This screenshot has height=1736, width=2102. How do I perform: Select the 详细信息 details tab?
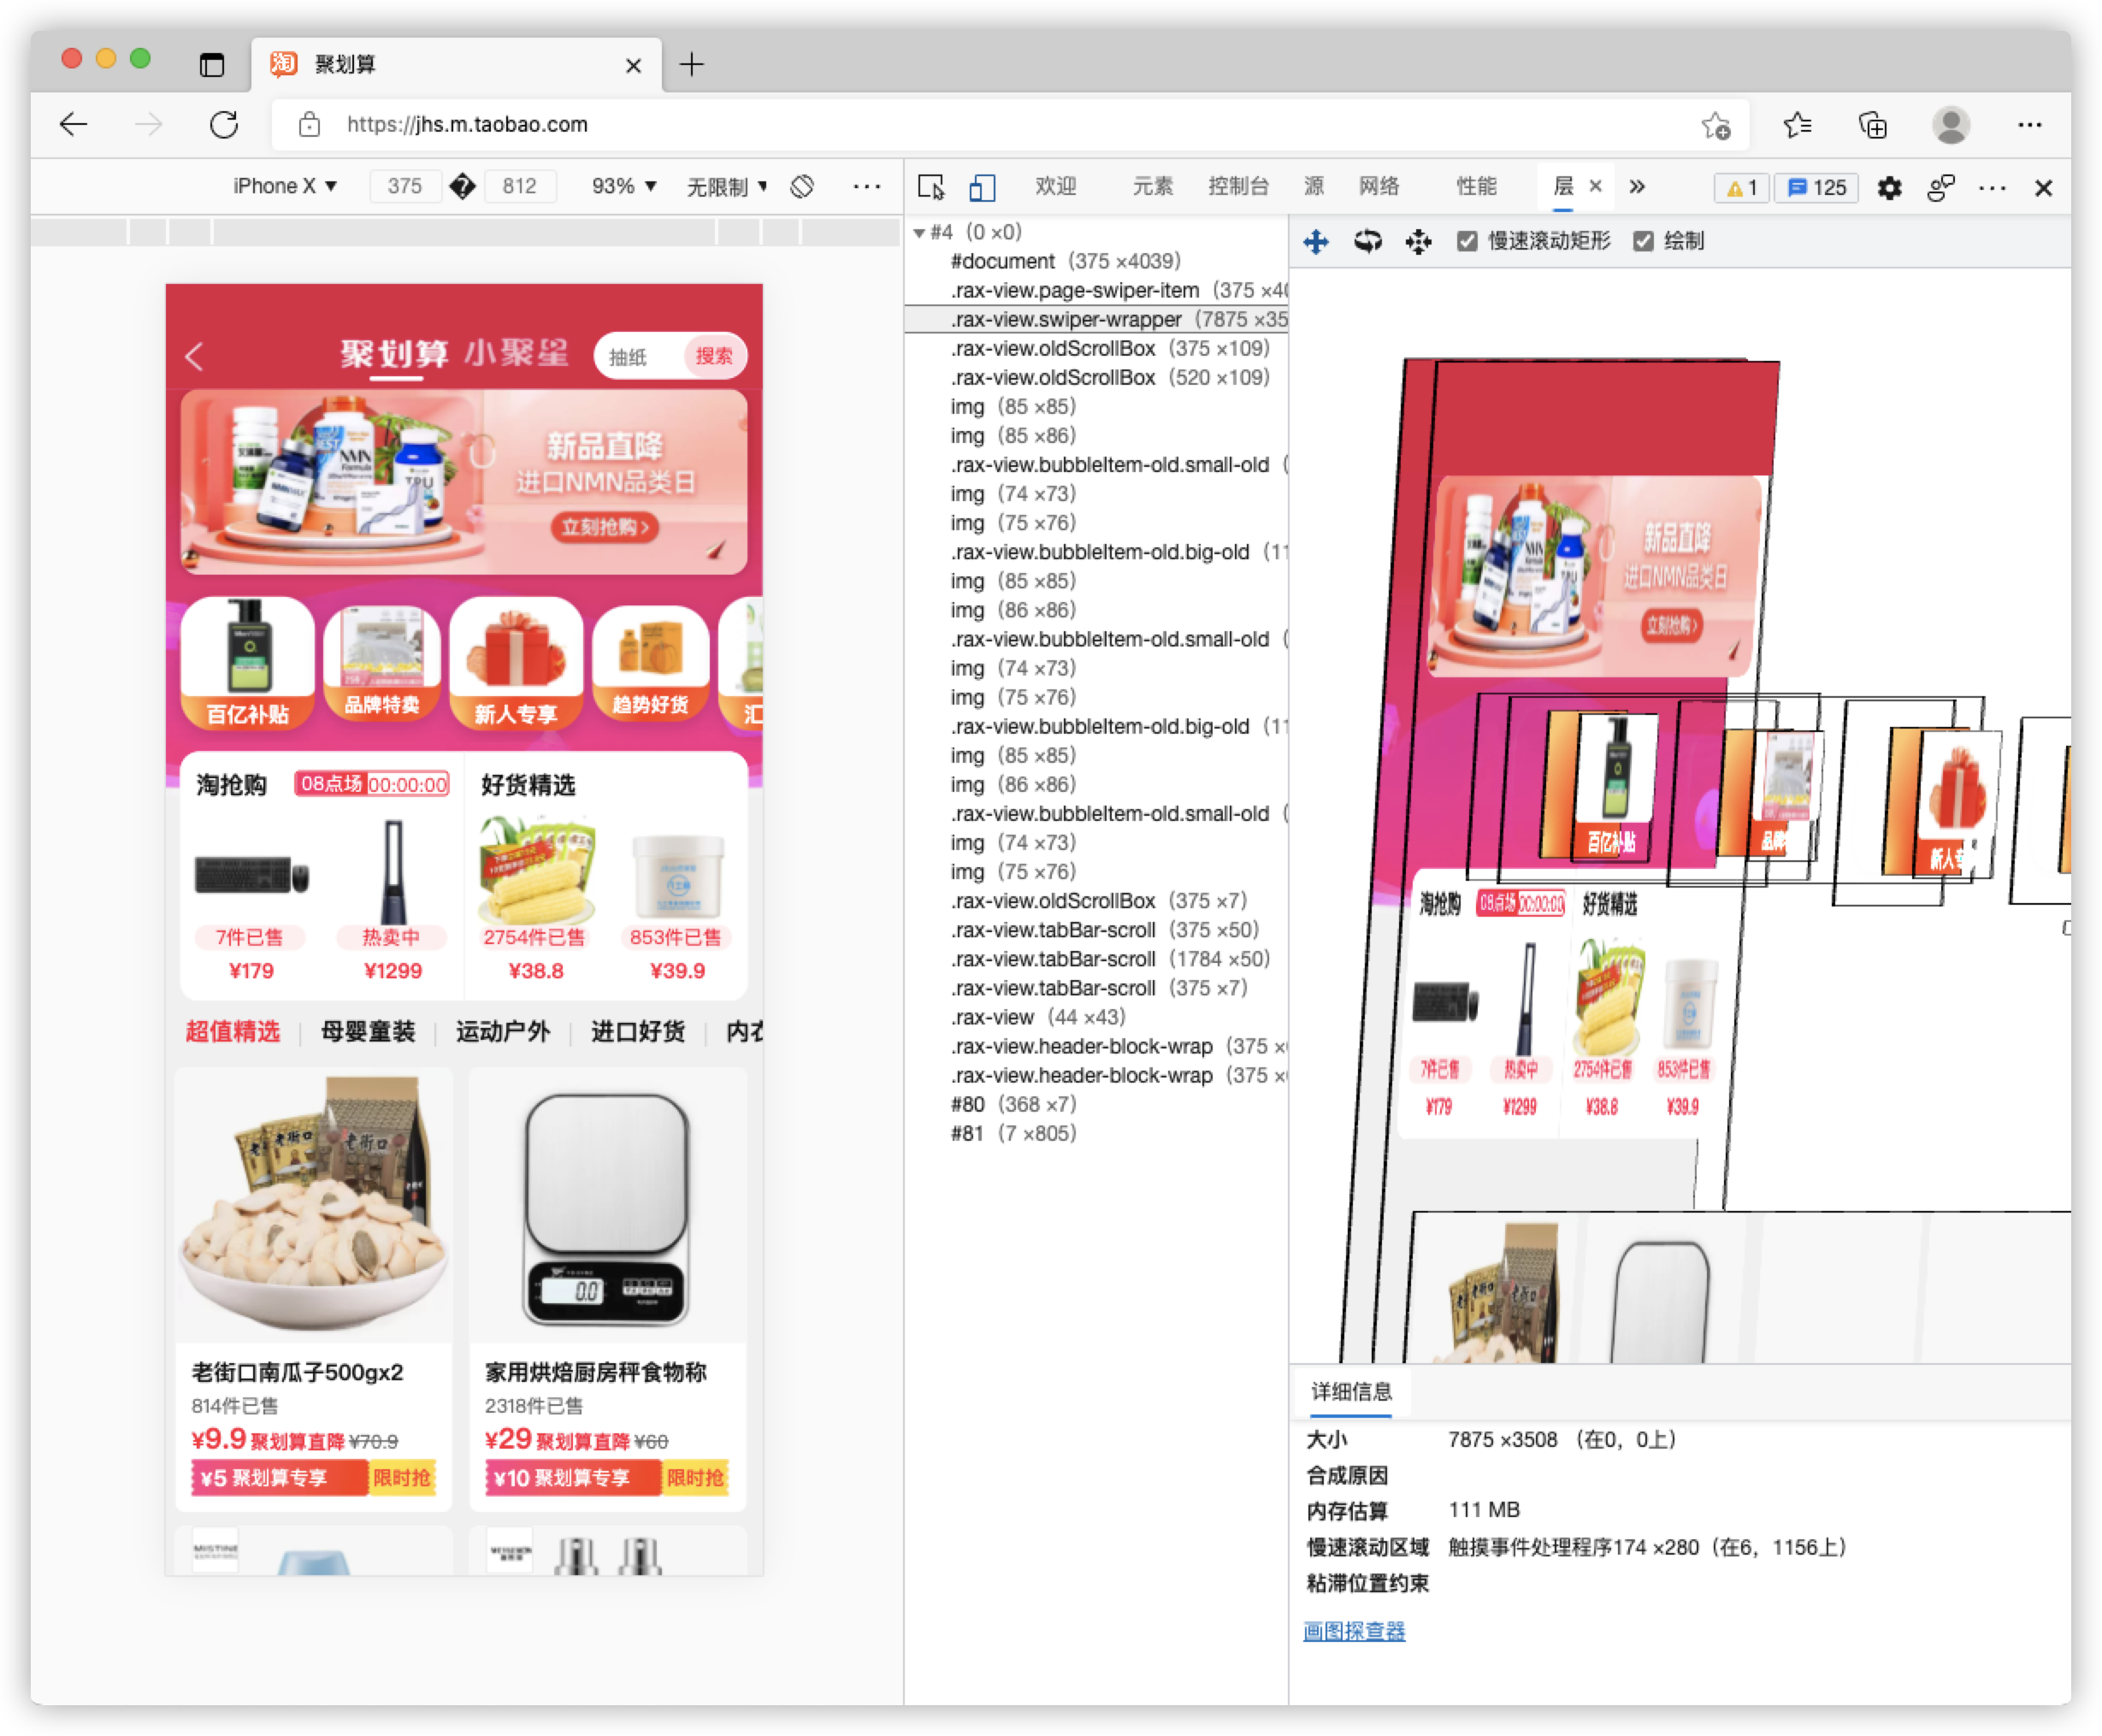click(x=1351, y=1391)
